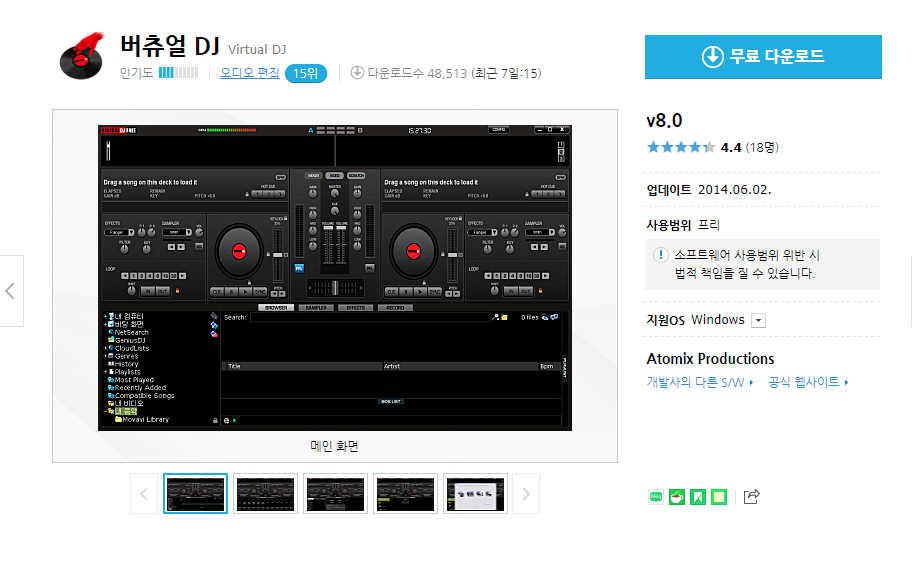Click the Atomix Productions developer name
This screenshot has width=912, height=564.
[710, 359]
